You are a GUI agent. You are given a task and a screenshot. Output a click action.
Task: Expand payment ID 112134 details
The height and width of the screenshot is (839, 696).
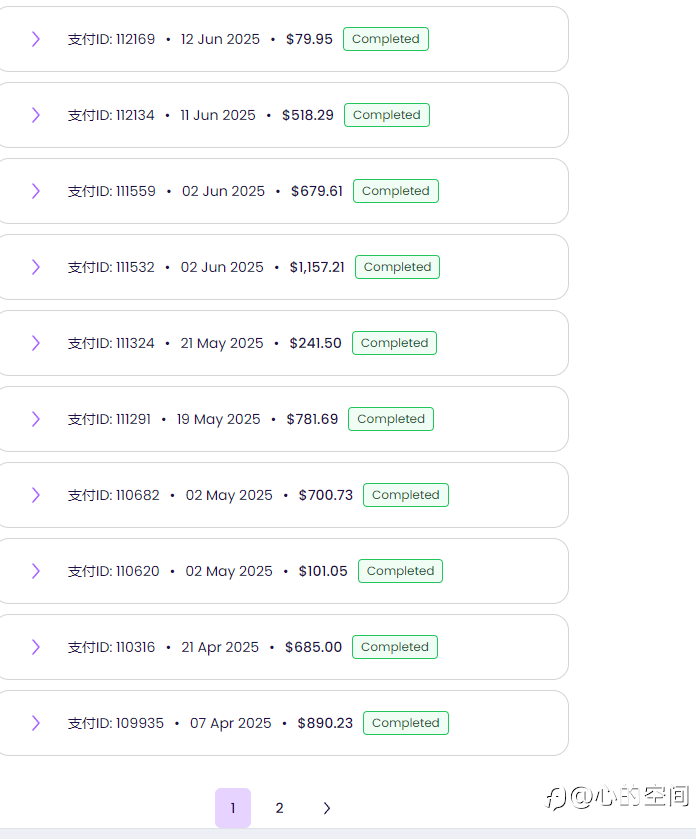coord(36,115)
